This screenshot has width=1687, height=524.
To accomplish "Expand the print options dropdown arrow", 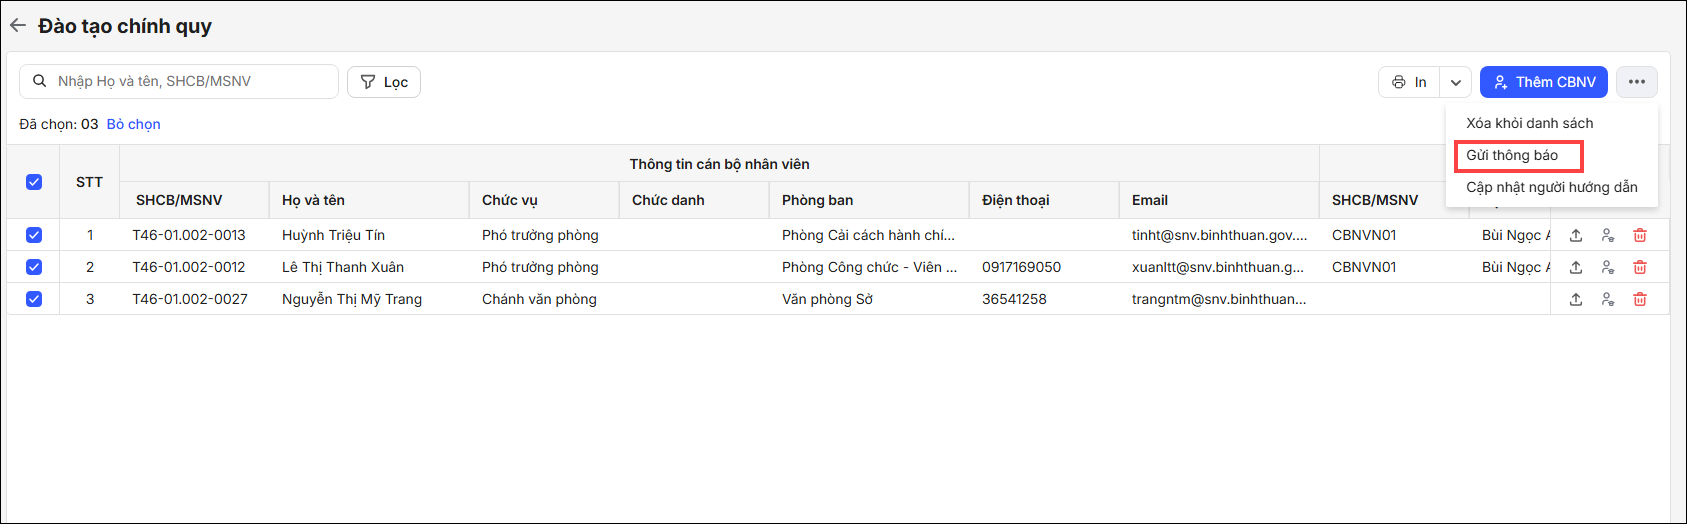I will point(1456,82).
